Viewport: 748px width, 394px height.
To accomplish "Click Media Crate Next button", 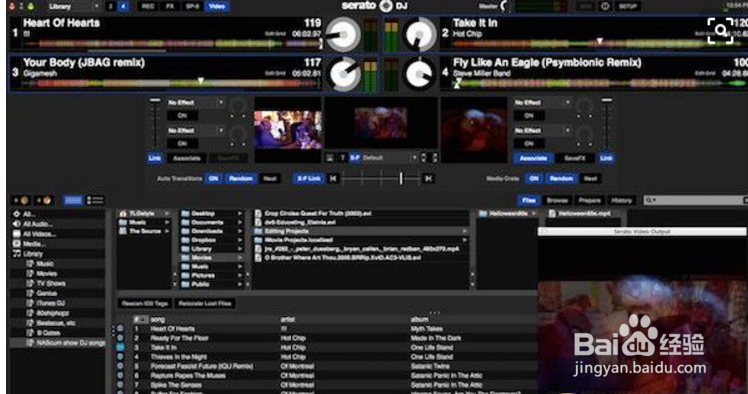I will (x=590, y=178).
